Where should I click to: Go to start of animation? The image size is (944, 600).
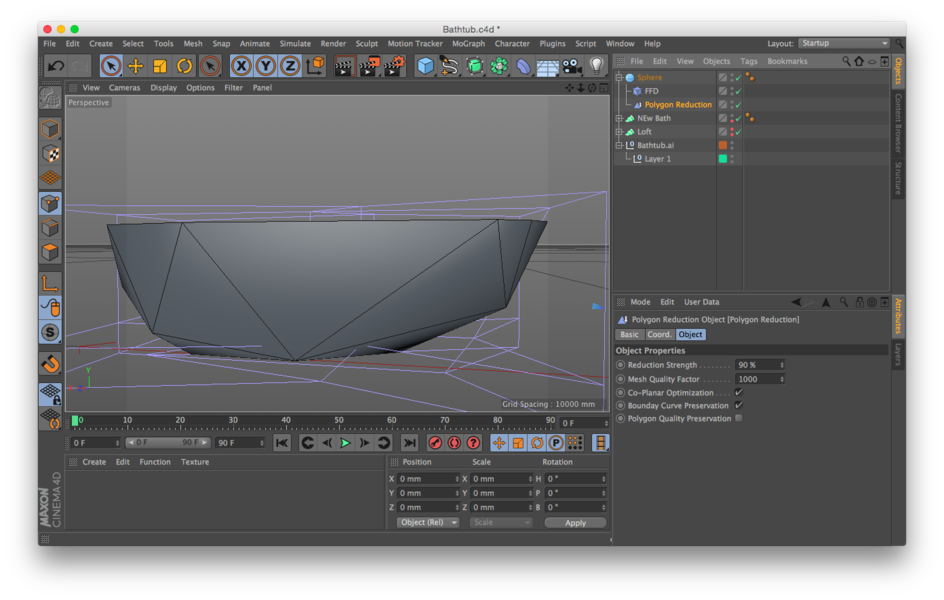coord(281,443)
